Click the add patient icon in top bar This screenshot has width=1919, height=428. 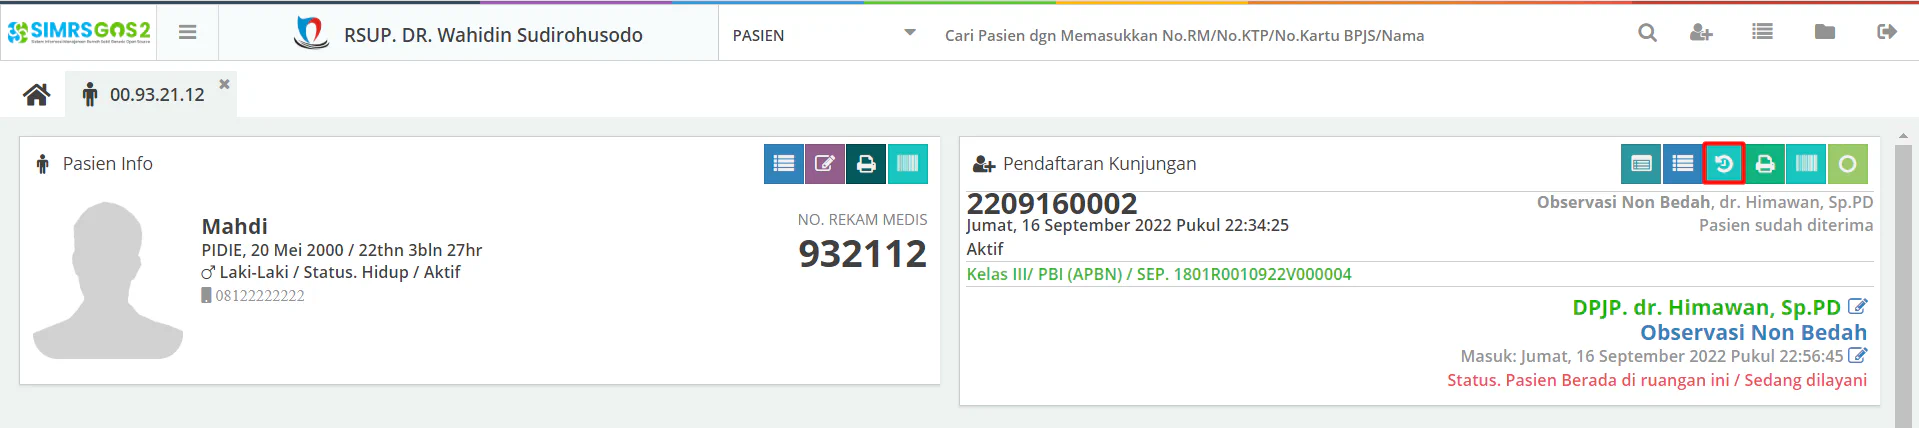pos(1700,33)
